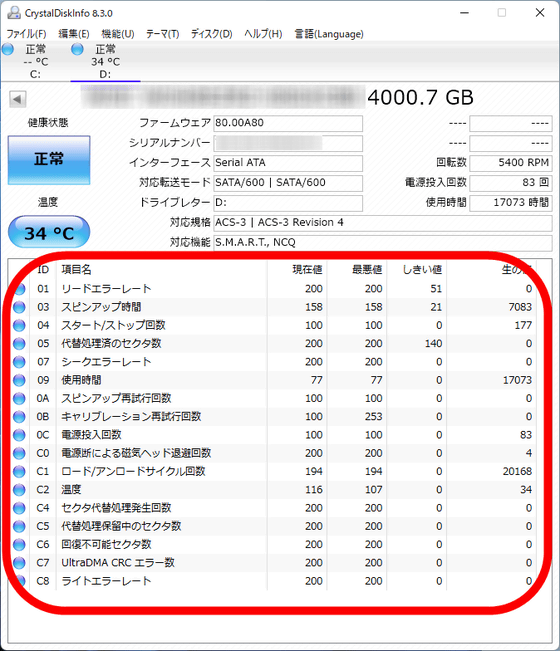
Task: Click the CrystalDiskInfo app icon in title bar
Action: point(14,13)
